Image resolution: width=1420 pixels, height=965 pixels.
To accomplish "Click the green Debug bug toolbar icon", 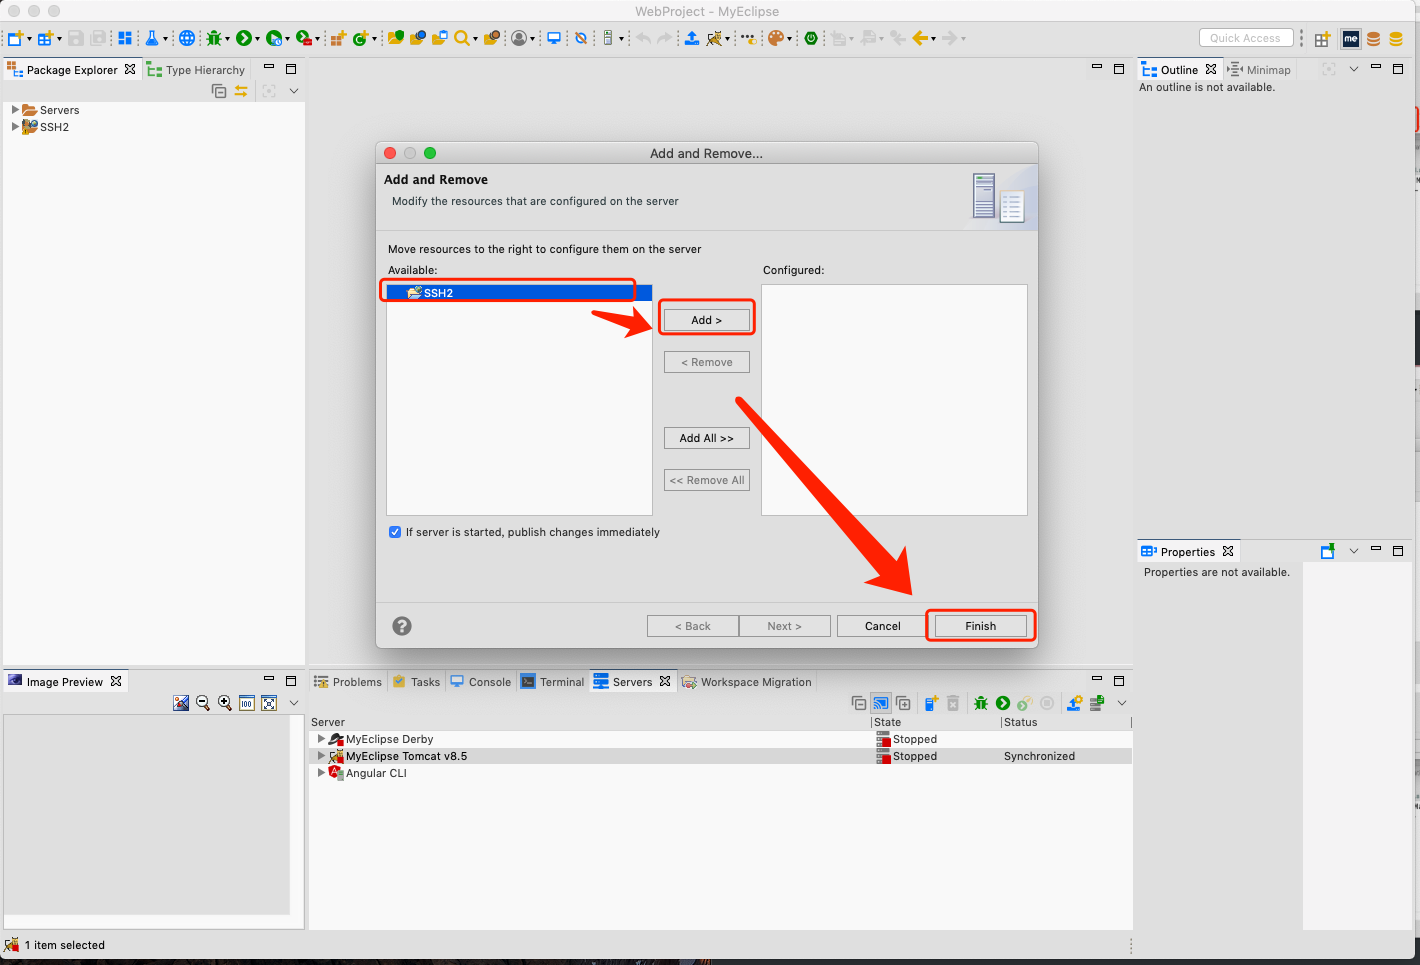I will [x=214, y=38].
